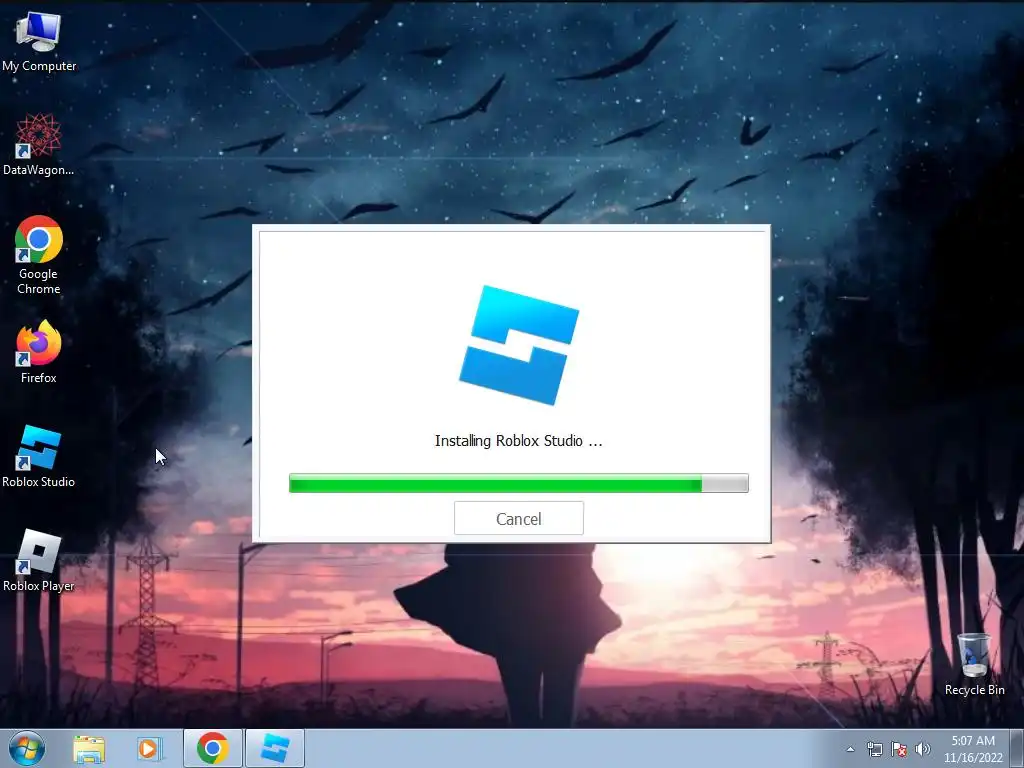Screen dimensions: 1024x768
Task: Show hidden system tray icons
Action: point(850,749)
